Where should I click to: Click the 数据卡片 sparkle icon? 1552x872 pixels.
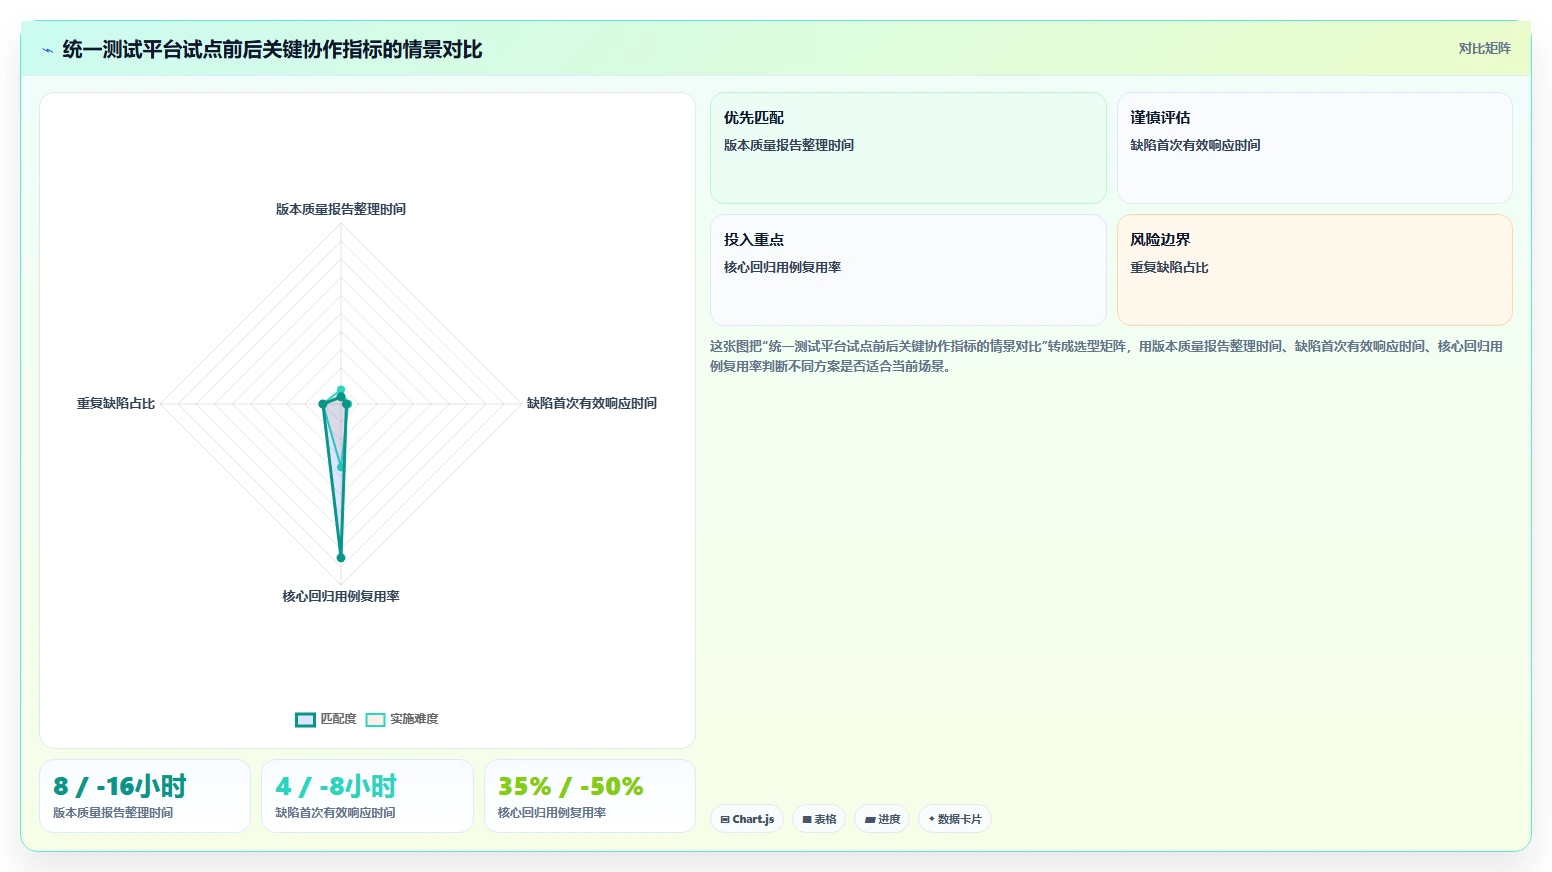point(932,819)
